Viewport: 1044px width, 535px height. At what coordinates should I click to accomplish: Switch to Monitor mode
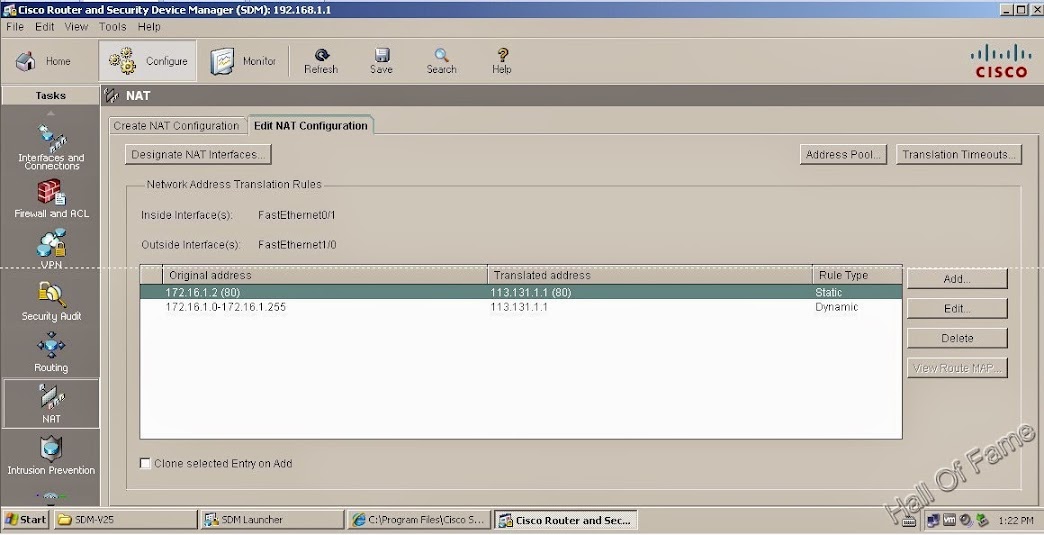pyautogui.click(x=242, y=61)
